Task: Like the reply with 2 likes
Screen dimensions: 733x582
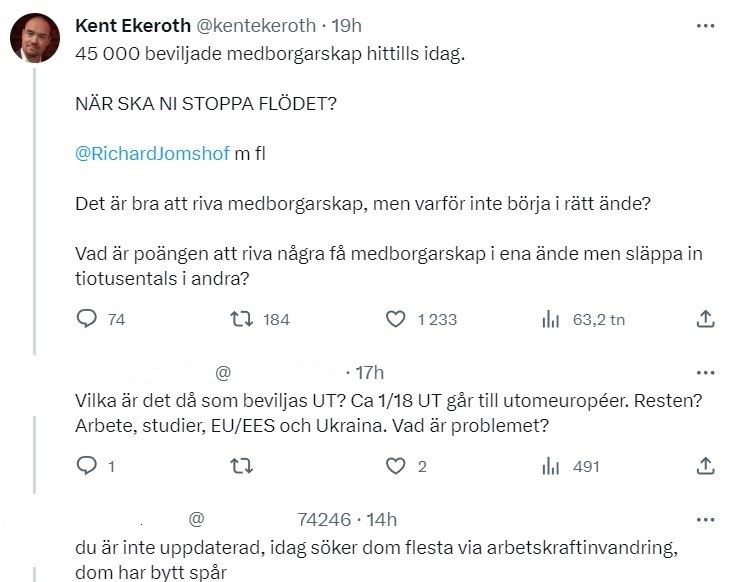Action: 397,465
